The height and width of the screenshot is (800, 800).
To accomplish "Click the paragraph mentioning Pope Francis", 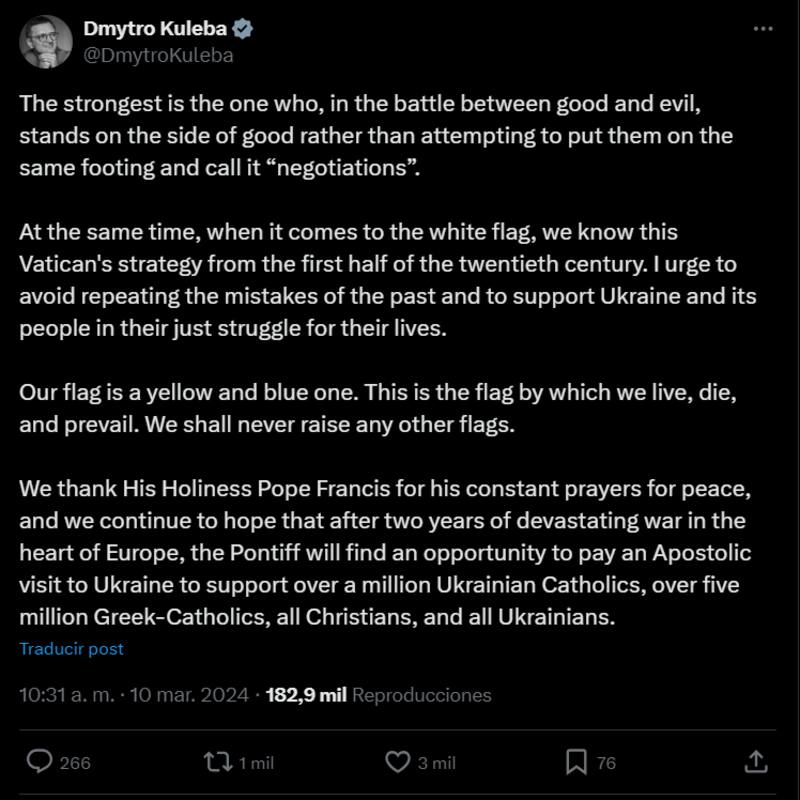I will click(x=385, y=554).
